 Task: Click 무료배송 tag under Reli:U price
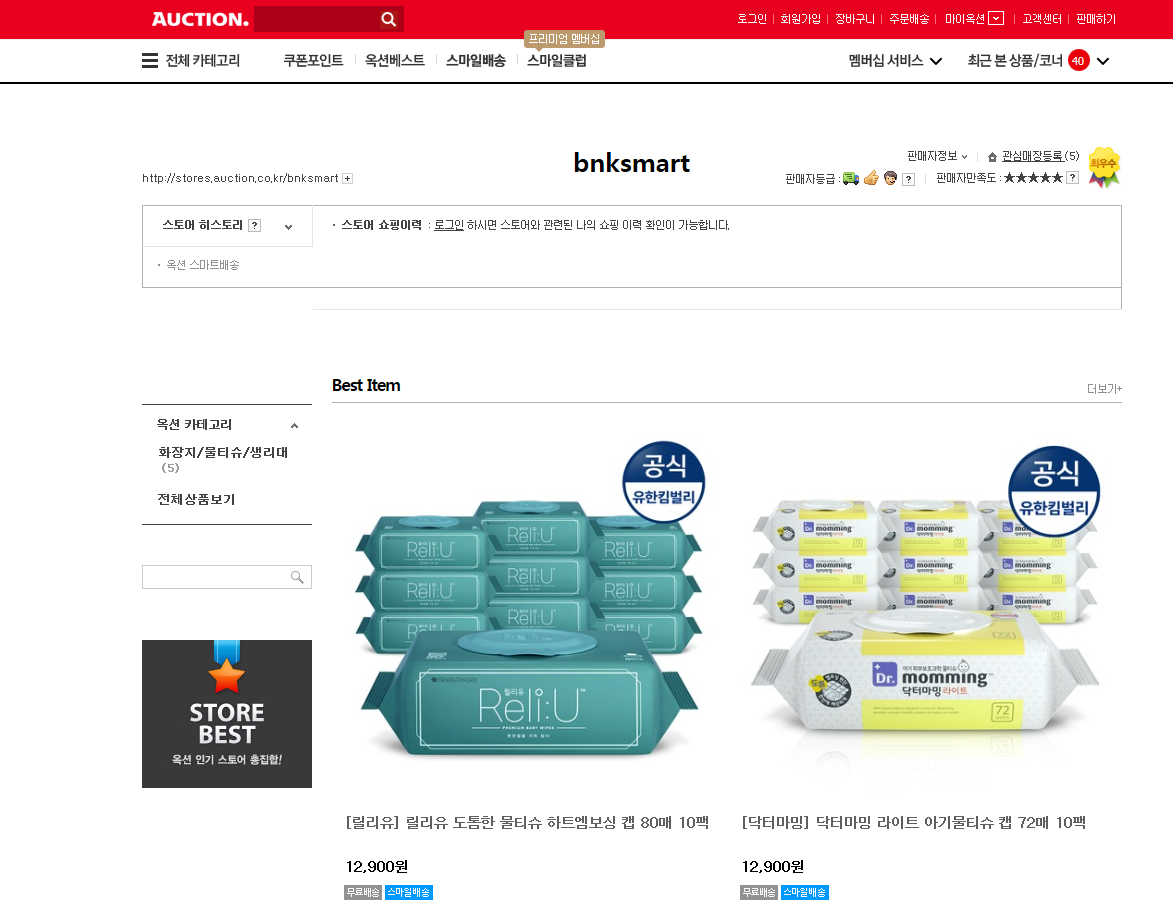(x=363, y=893)
